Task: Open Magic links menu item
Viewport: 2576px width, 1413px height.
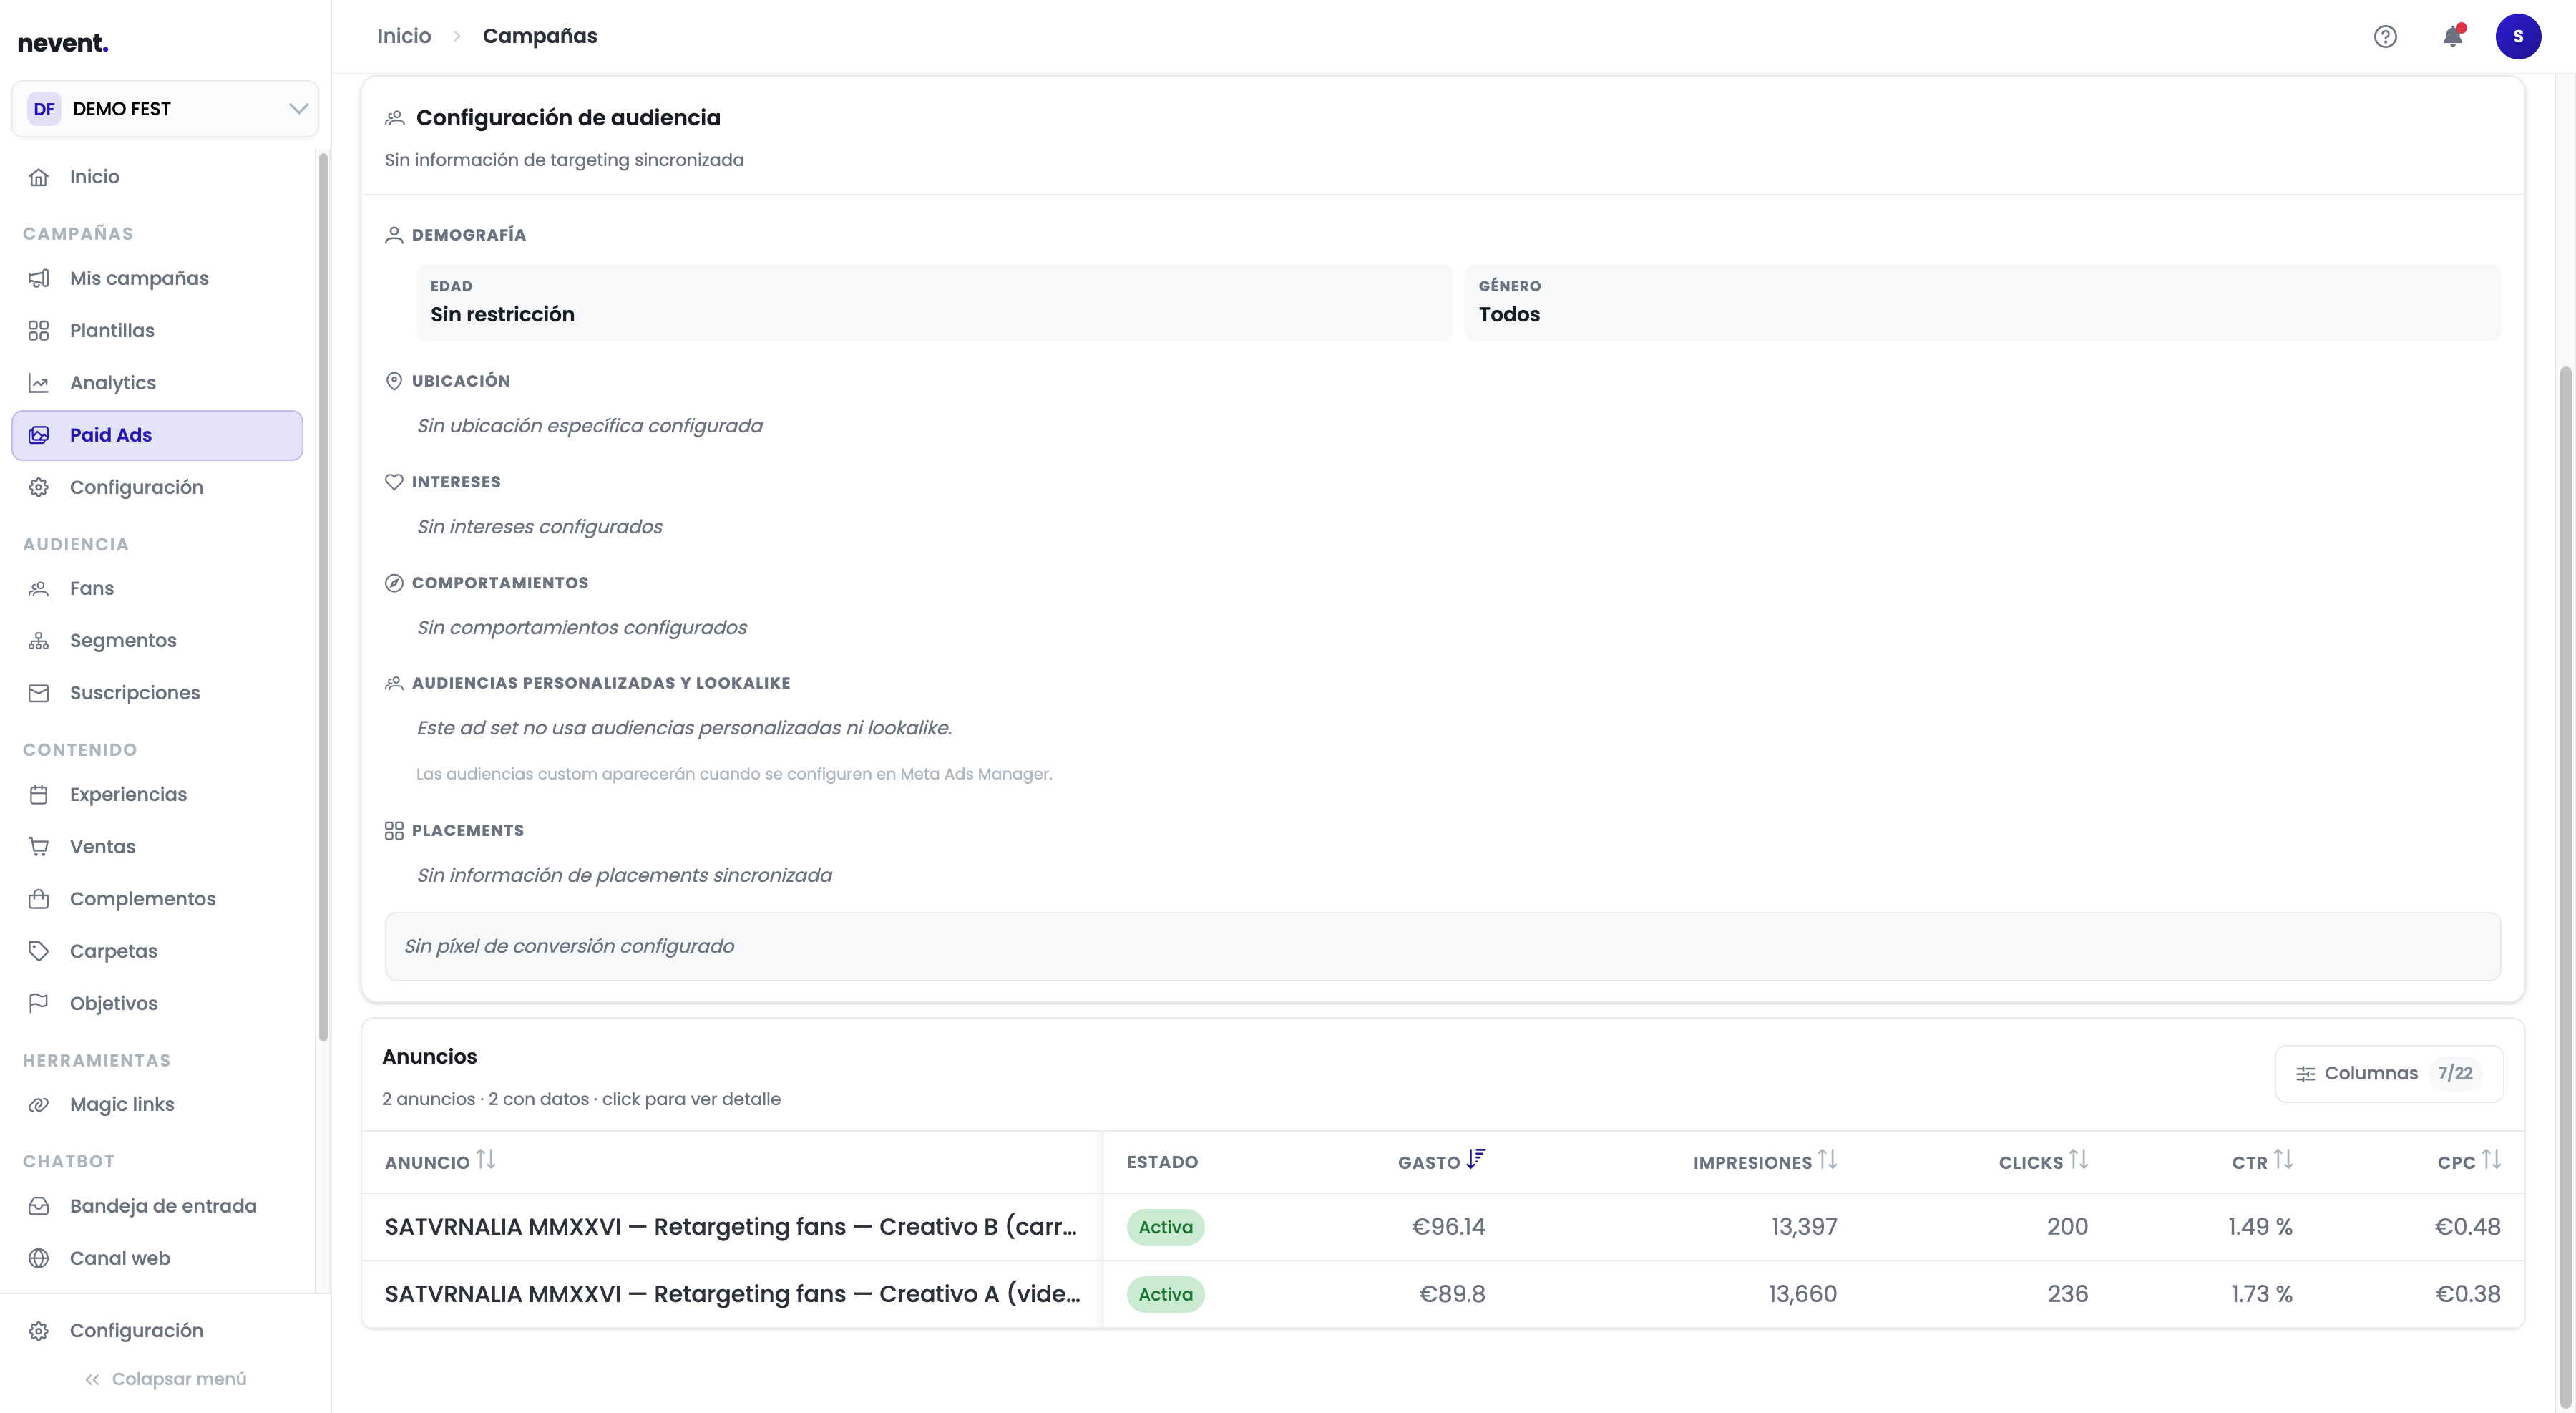Action: click(x=157, y=1105)
